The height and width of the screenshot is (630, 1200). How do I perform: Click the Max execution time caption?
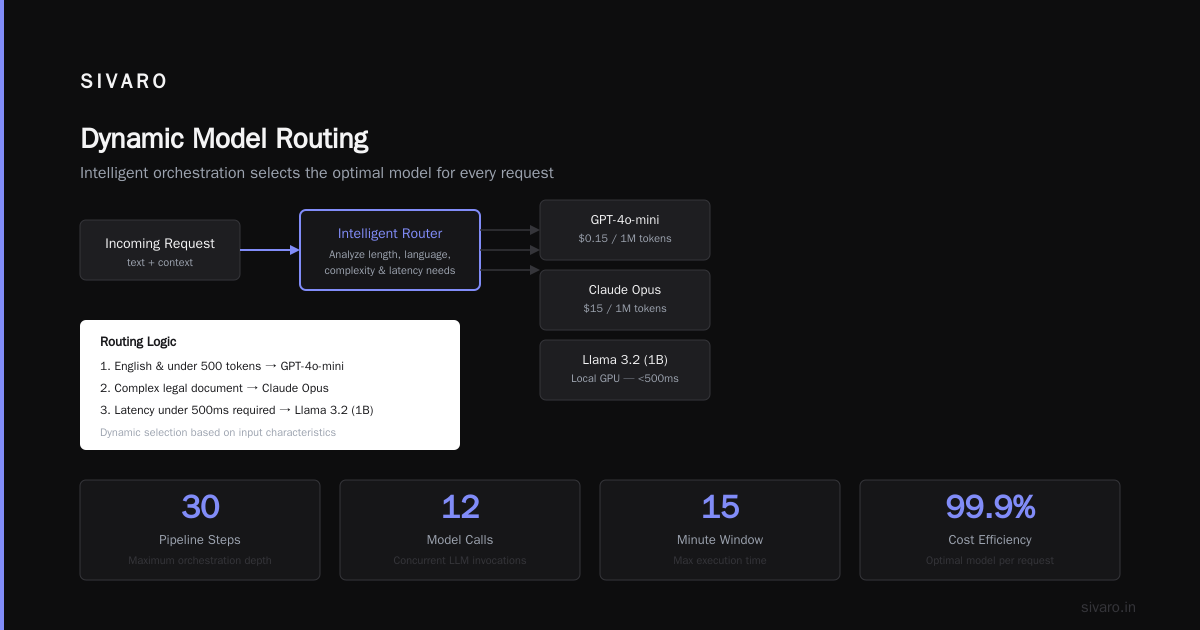click(x=720, y=560)
